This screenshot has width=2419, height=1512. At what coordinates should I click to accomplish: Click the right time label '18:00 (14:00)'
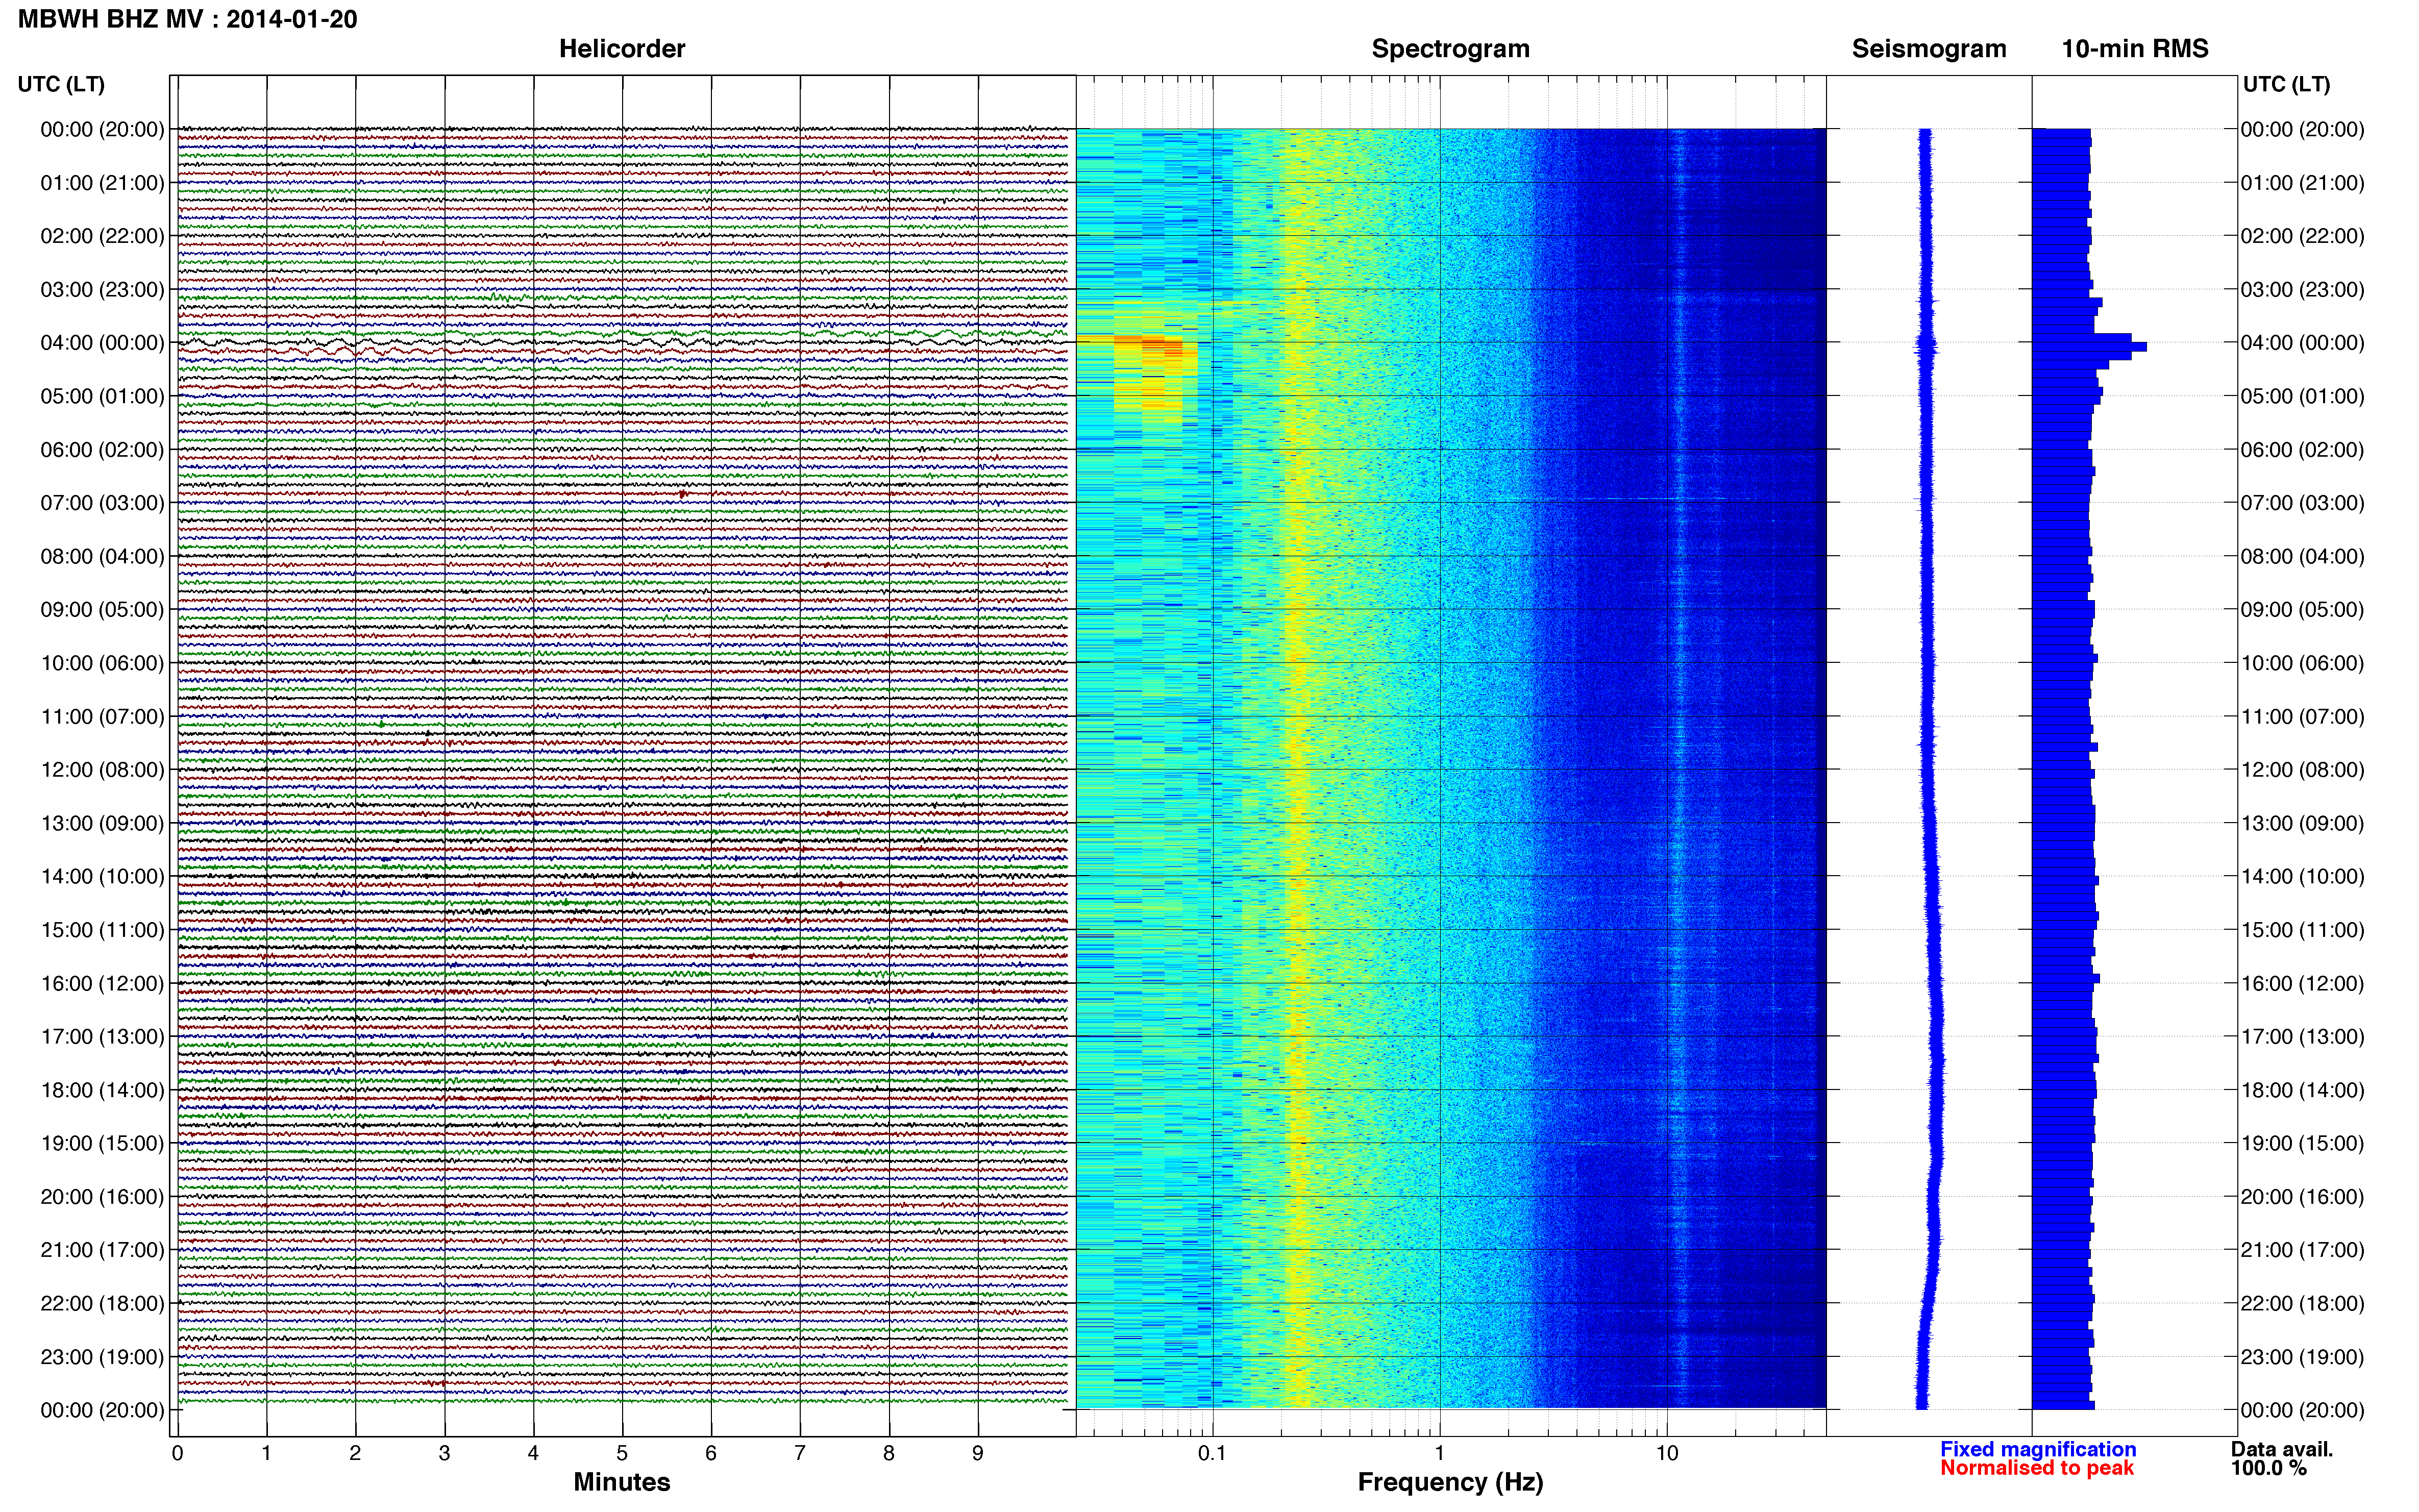2302,1091
